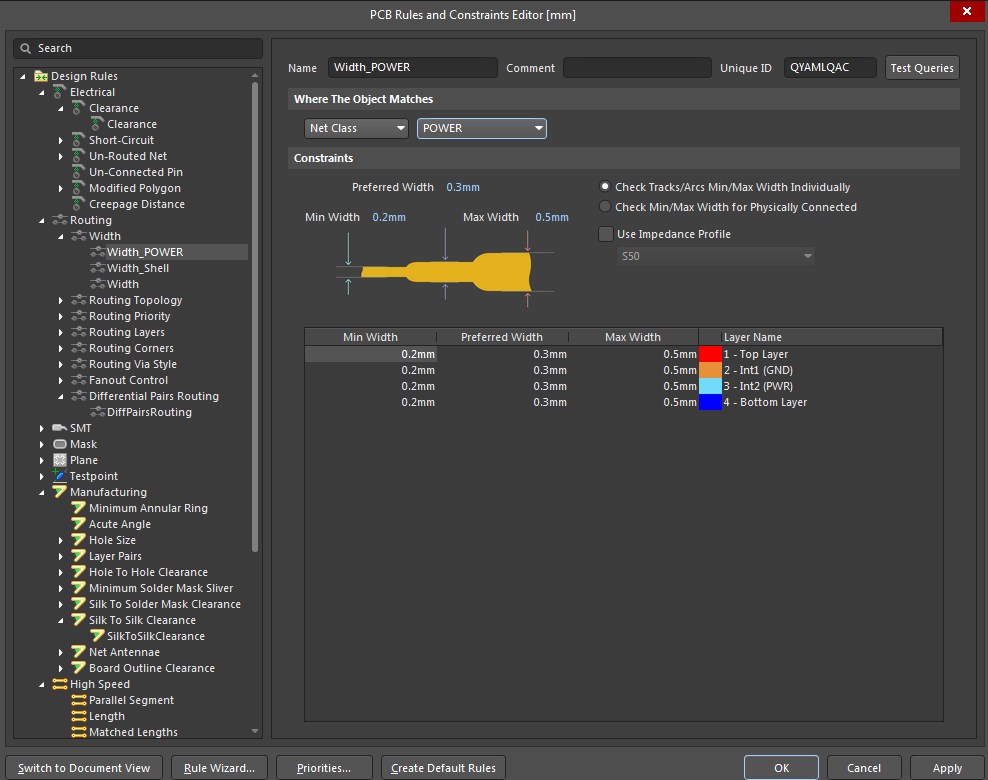Collapse the Manufacturing rules category

[42, 491]
